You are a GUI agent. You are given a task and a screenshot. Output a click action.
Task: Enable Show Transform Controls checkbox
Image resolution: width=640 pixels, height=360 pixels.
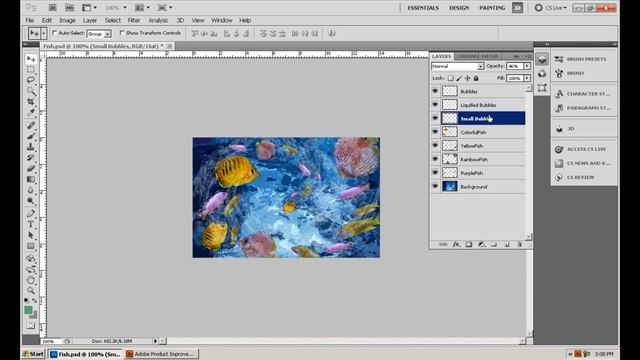click(x=122, y=33)
